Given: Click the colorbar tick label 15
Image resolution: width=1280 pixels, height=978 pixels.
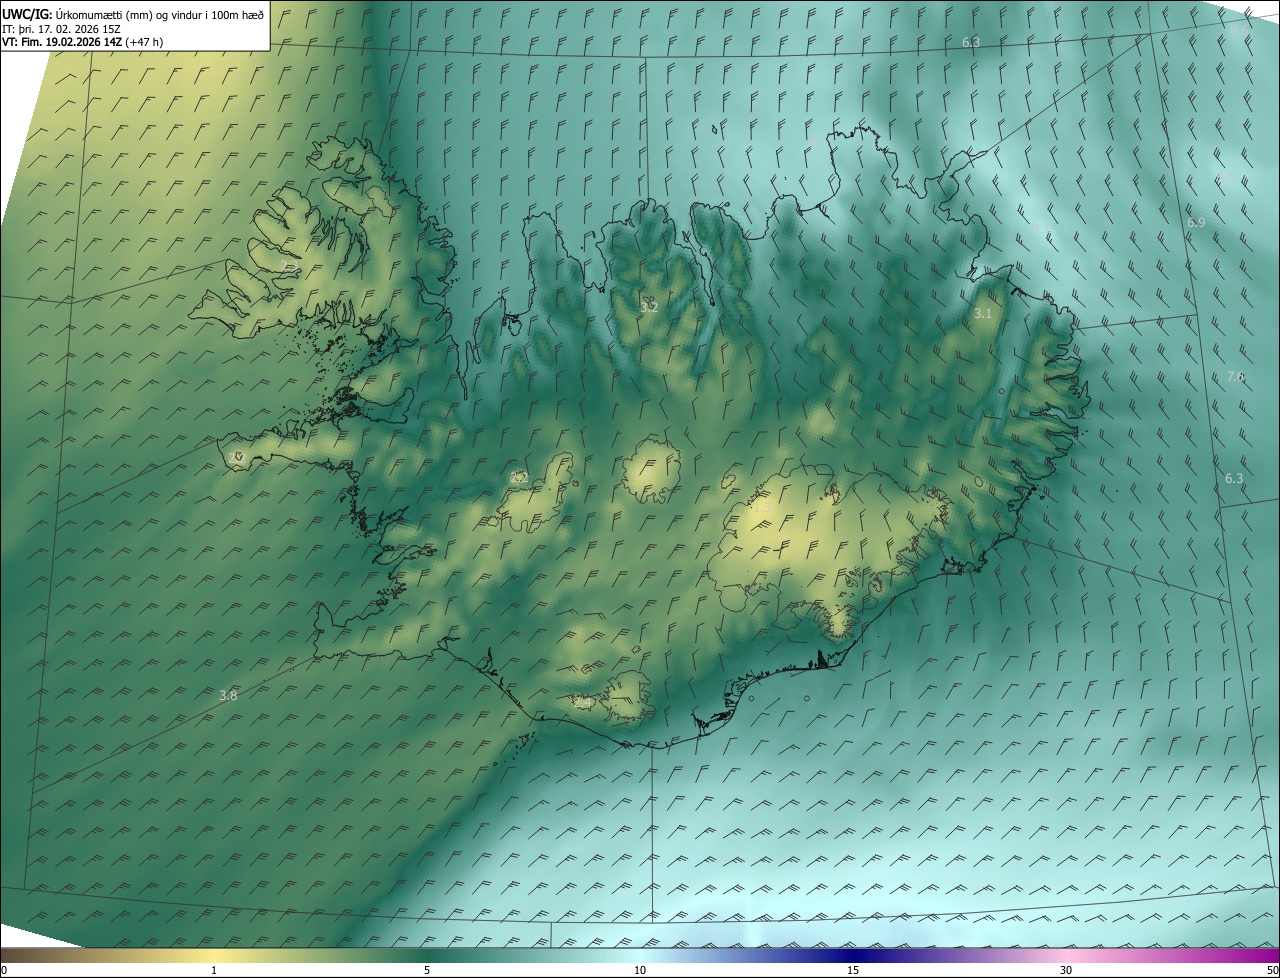Looking at the screenshot, I should click(x=853, y=970).
